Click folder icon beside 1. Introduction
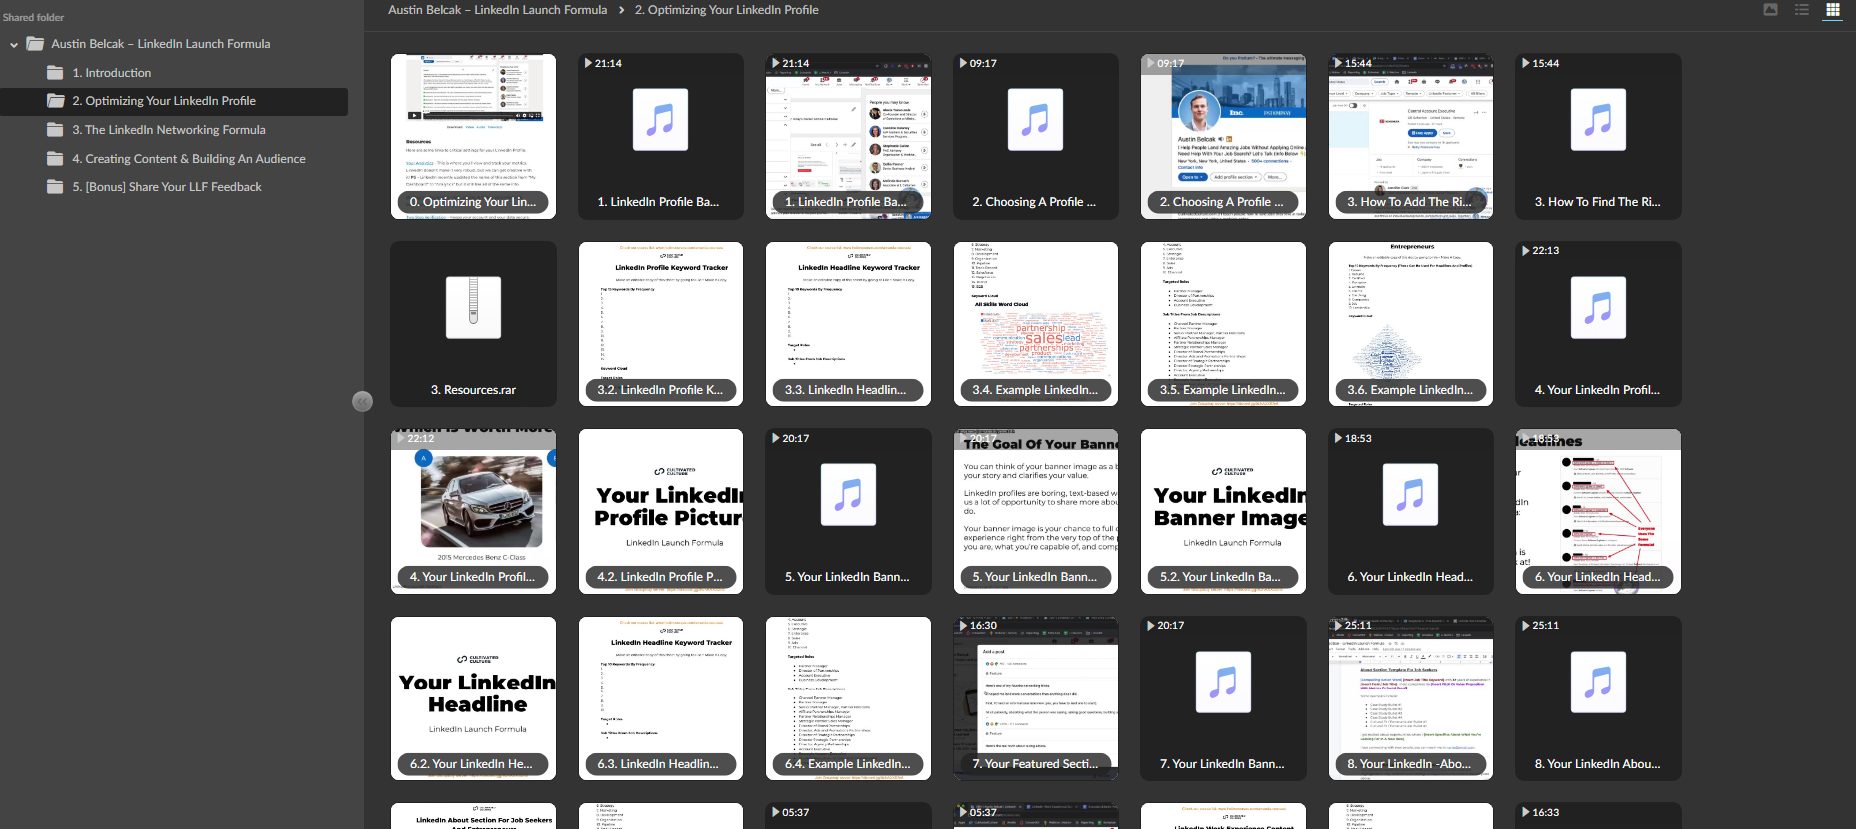1856x829 pixels. [x=55, y=73]
